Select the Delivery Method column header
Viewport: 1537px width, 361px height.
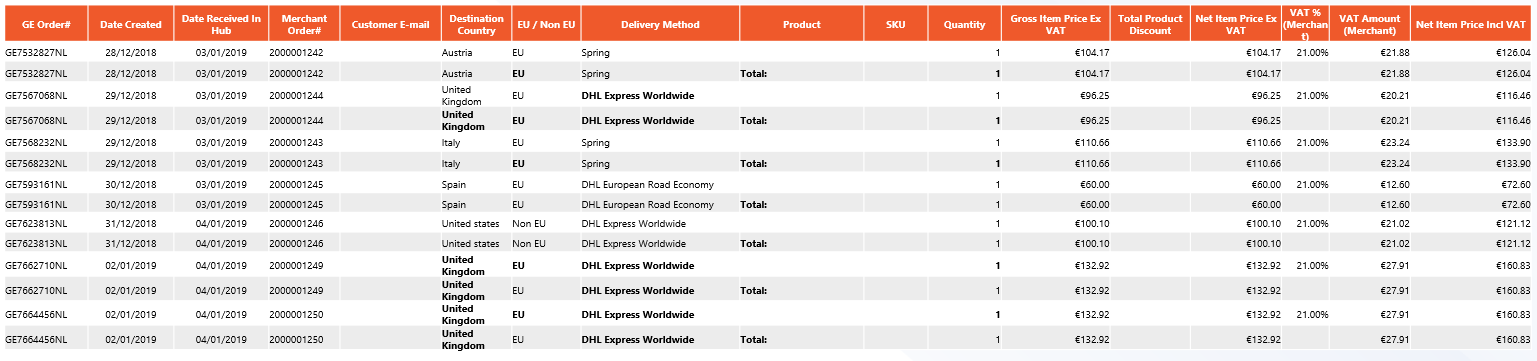point(660,24)
